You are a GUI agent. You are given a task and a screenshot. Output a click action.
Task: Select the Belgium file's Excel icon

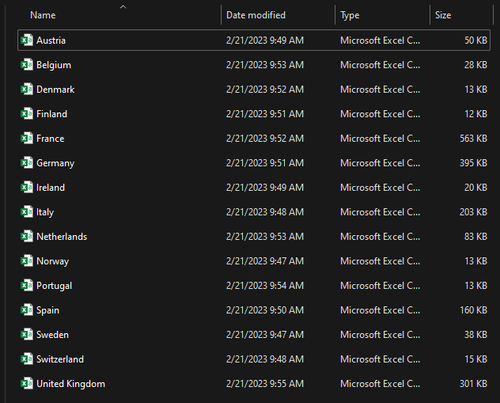pos(27,65)
